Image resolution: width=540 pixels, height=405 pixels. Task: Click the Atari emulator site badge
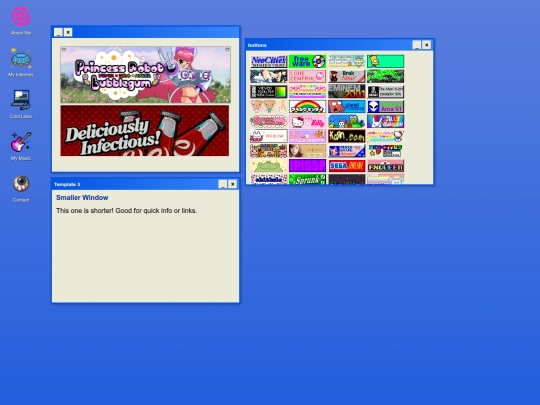point(385,91)
